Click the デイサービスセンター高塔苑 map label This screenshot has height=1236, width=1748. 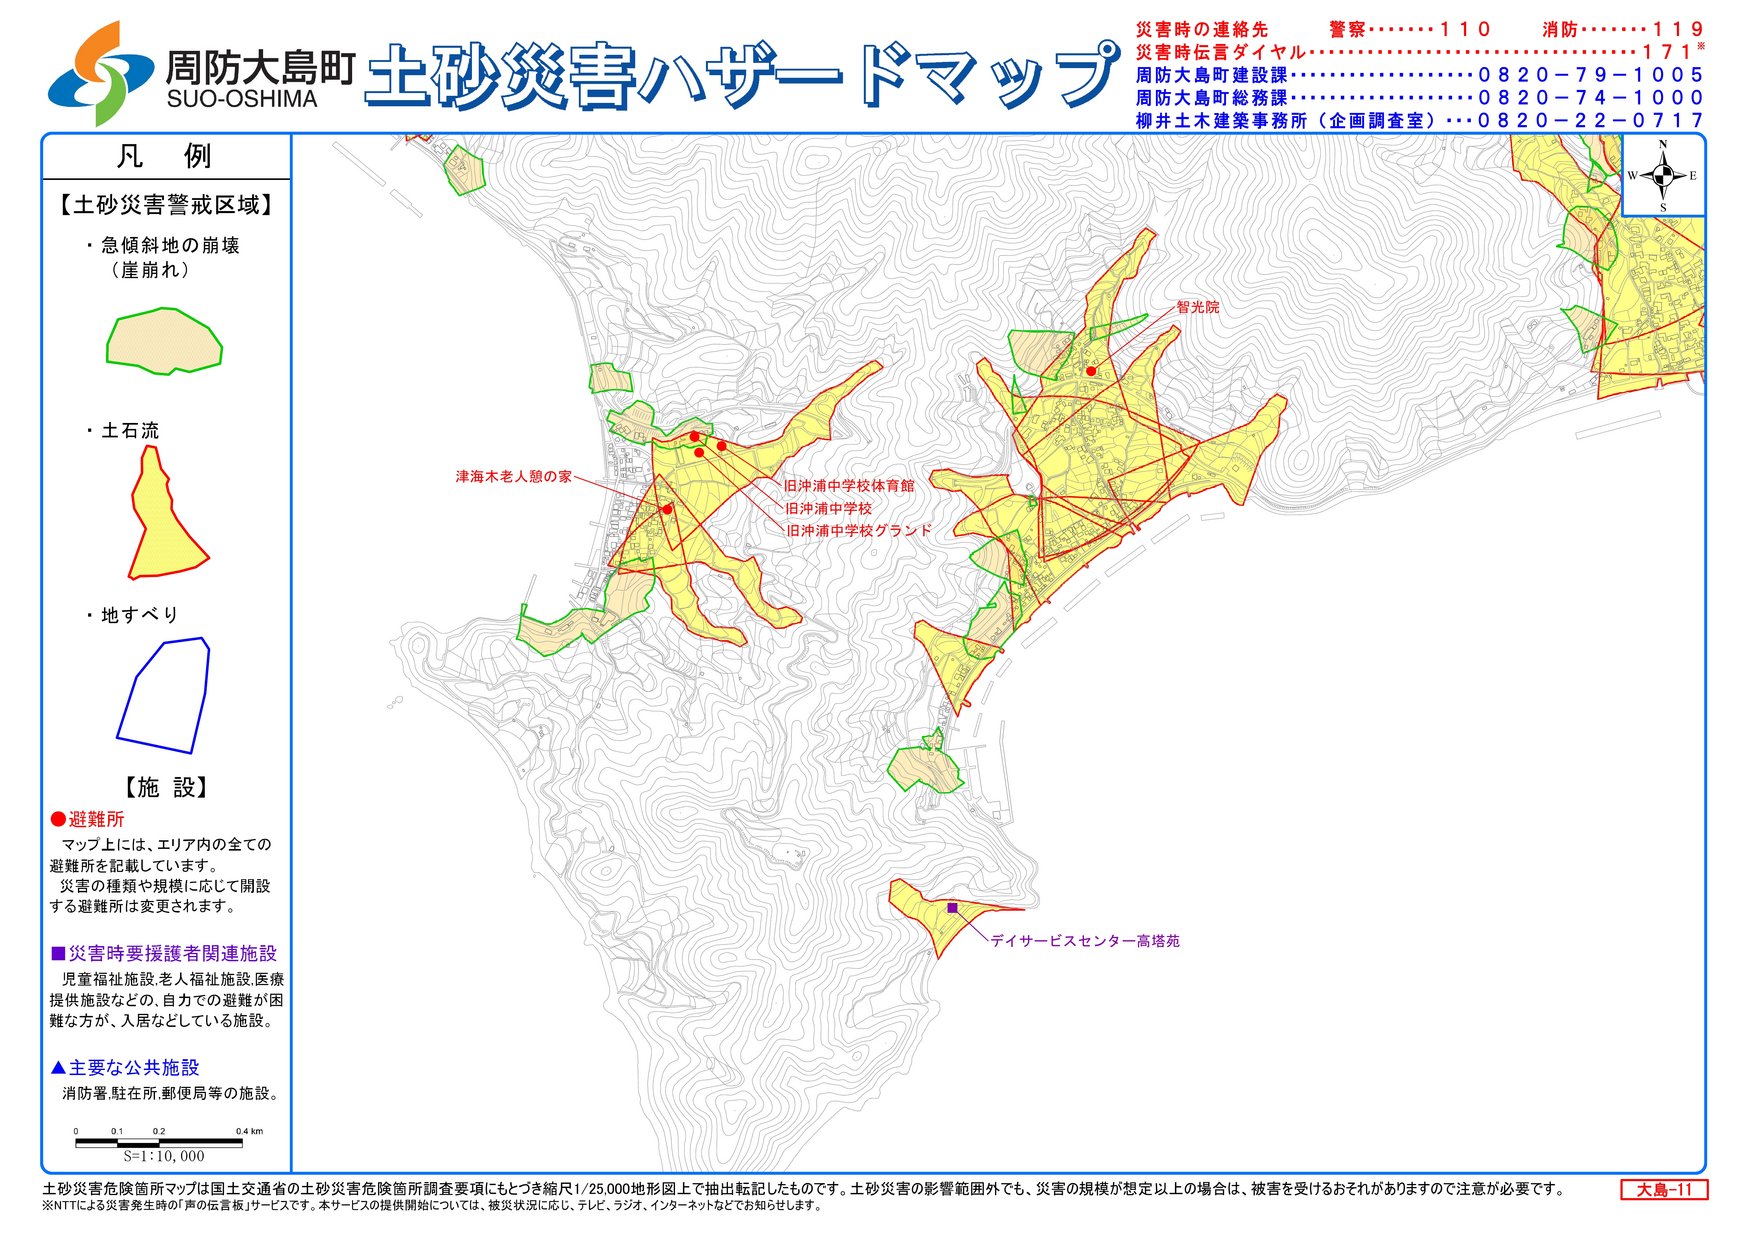[x=1085, y=942]
